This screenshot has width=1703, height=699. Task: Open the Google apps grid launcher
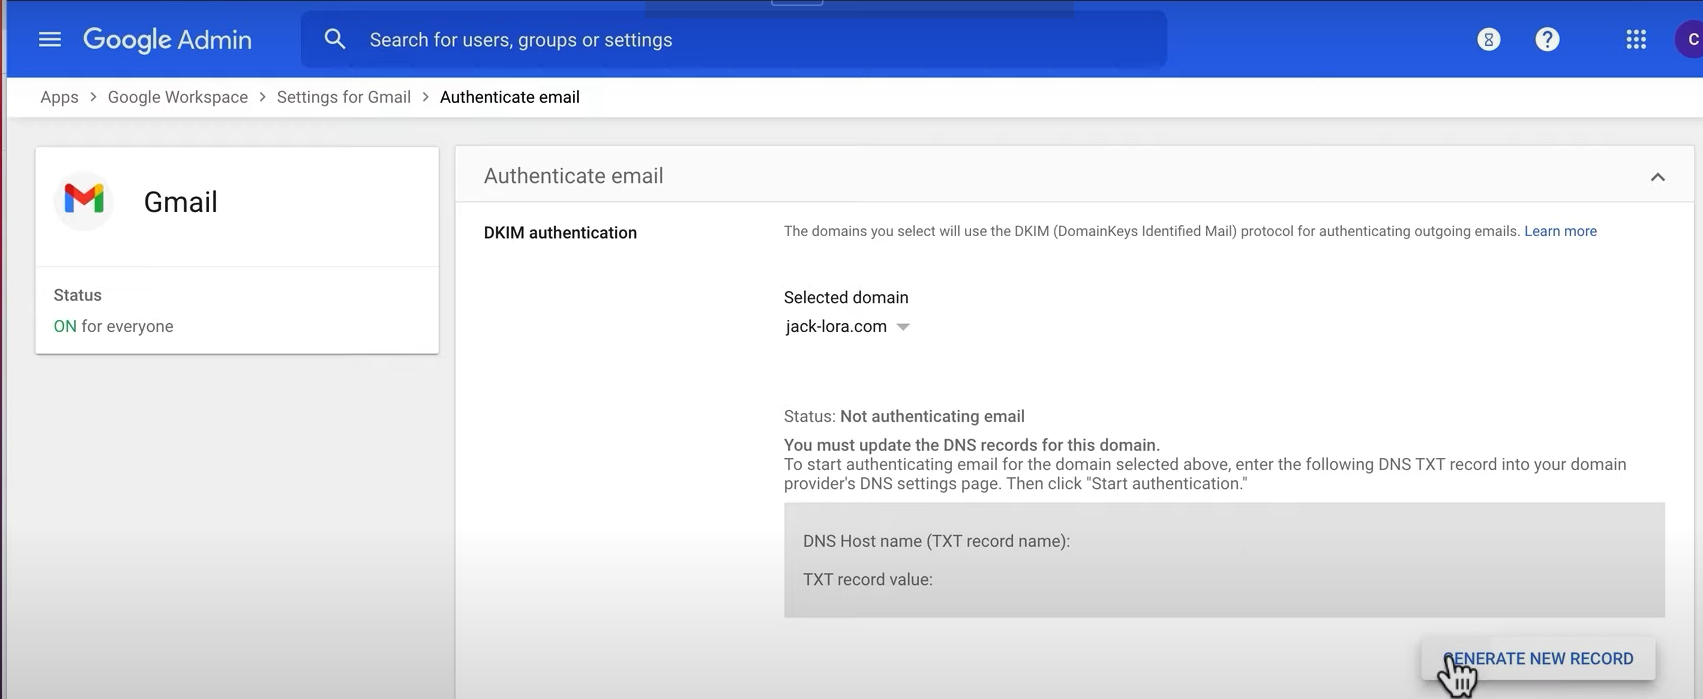1636,40
